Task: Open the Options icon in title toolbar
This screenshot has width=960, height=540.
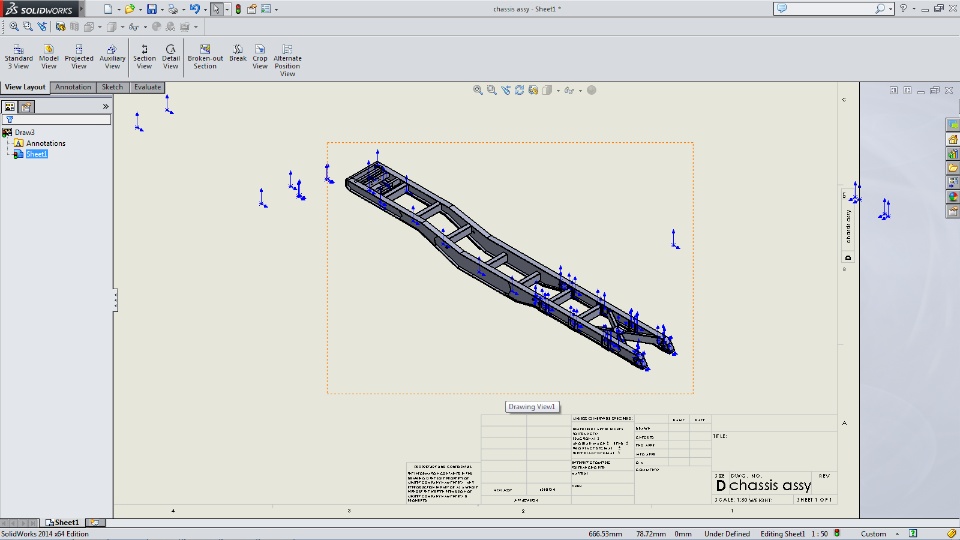Action: click(266, 9)
